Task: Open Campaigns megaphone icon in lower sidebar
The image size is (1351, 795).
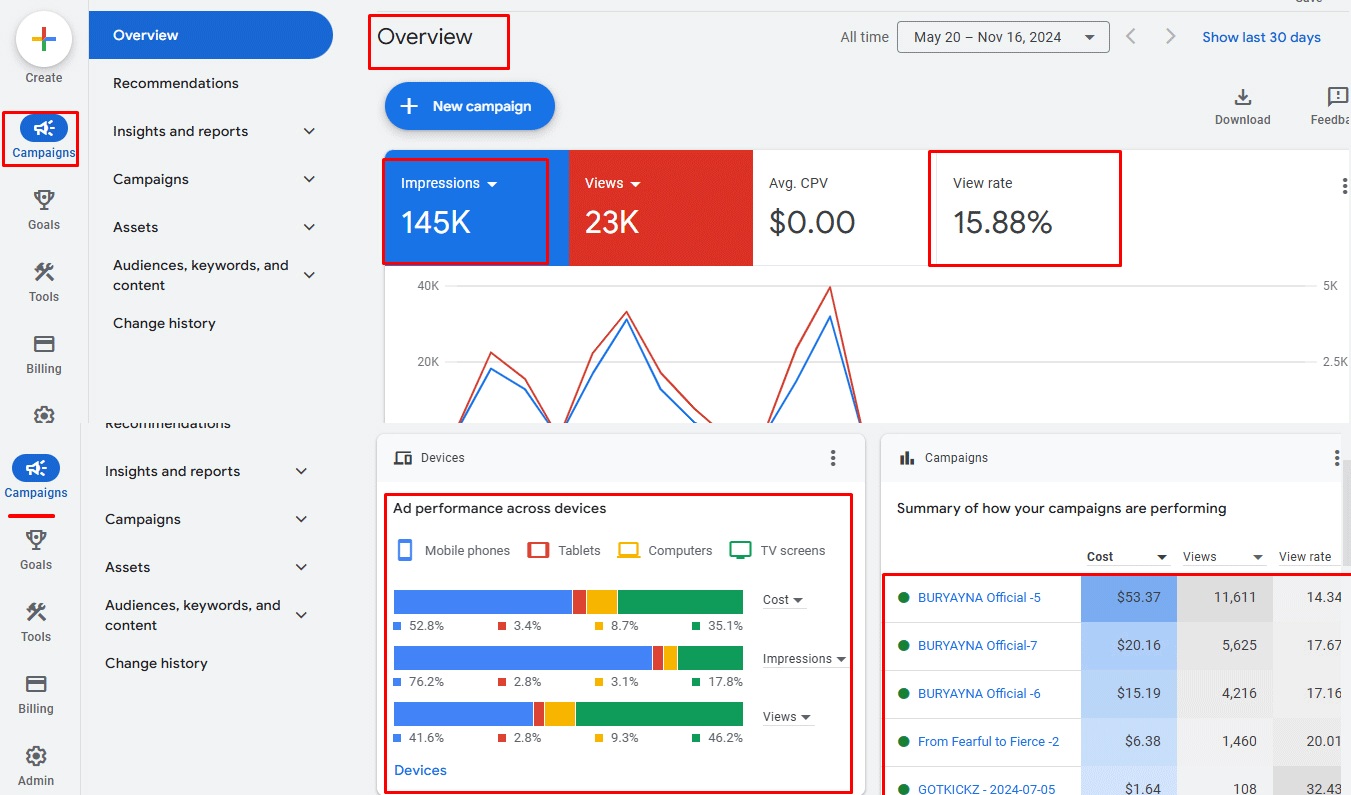Action: click(x=36, y=468)
